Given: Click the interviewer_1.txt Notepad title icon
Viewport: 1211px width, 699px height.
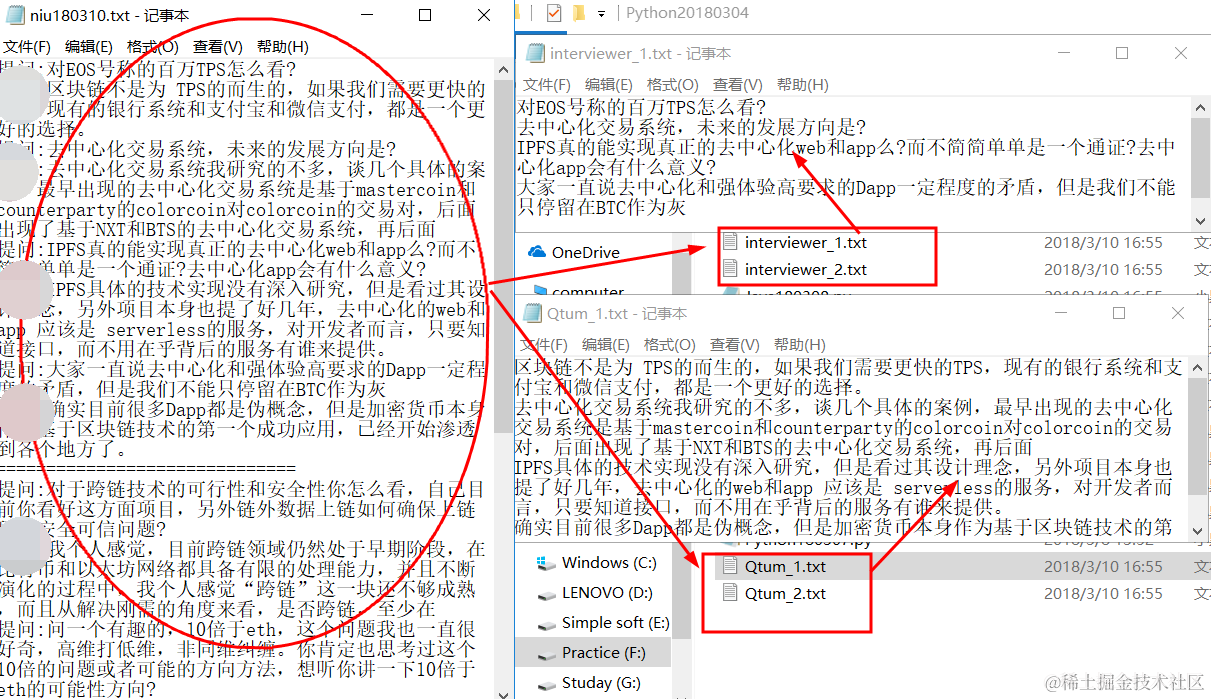Looking at the screenshot, I should pyautogui.click(x=535, y=53).
